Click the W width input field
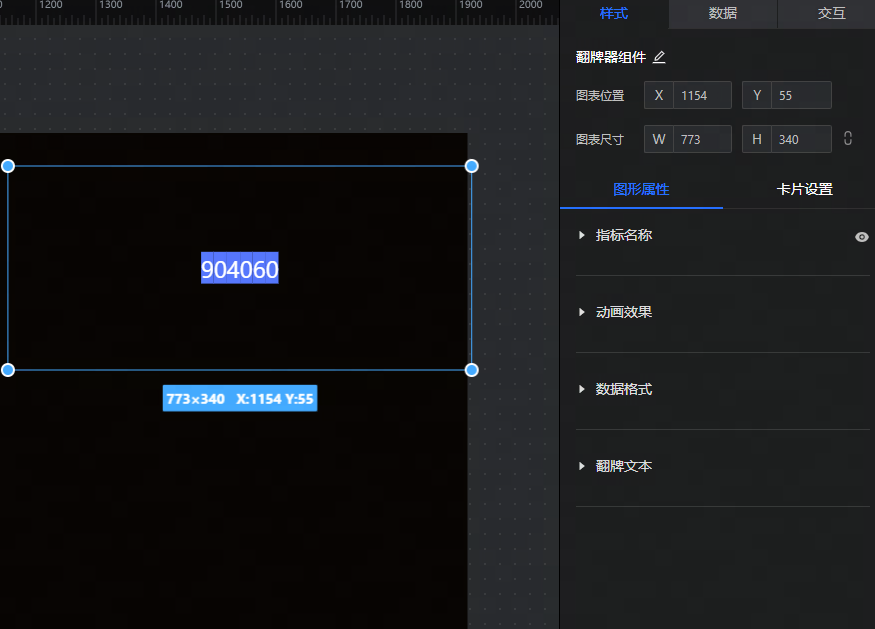Image resolution: width=875 pixels, height=629 pixels. coord(702,140)
